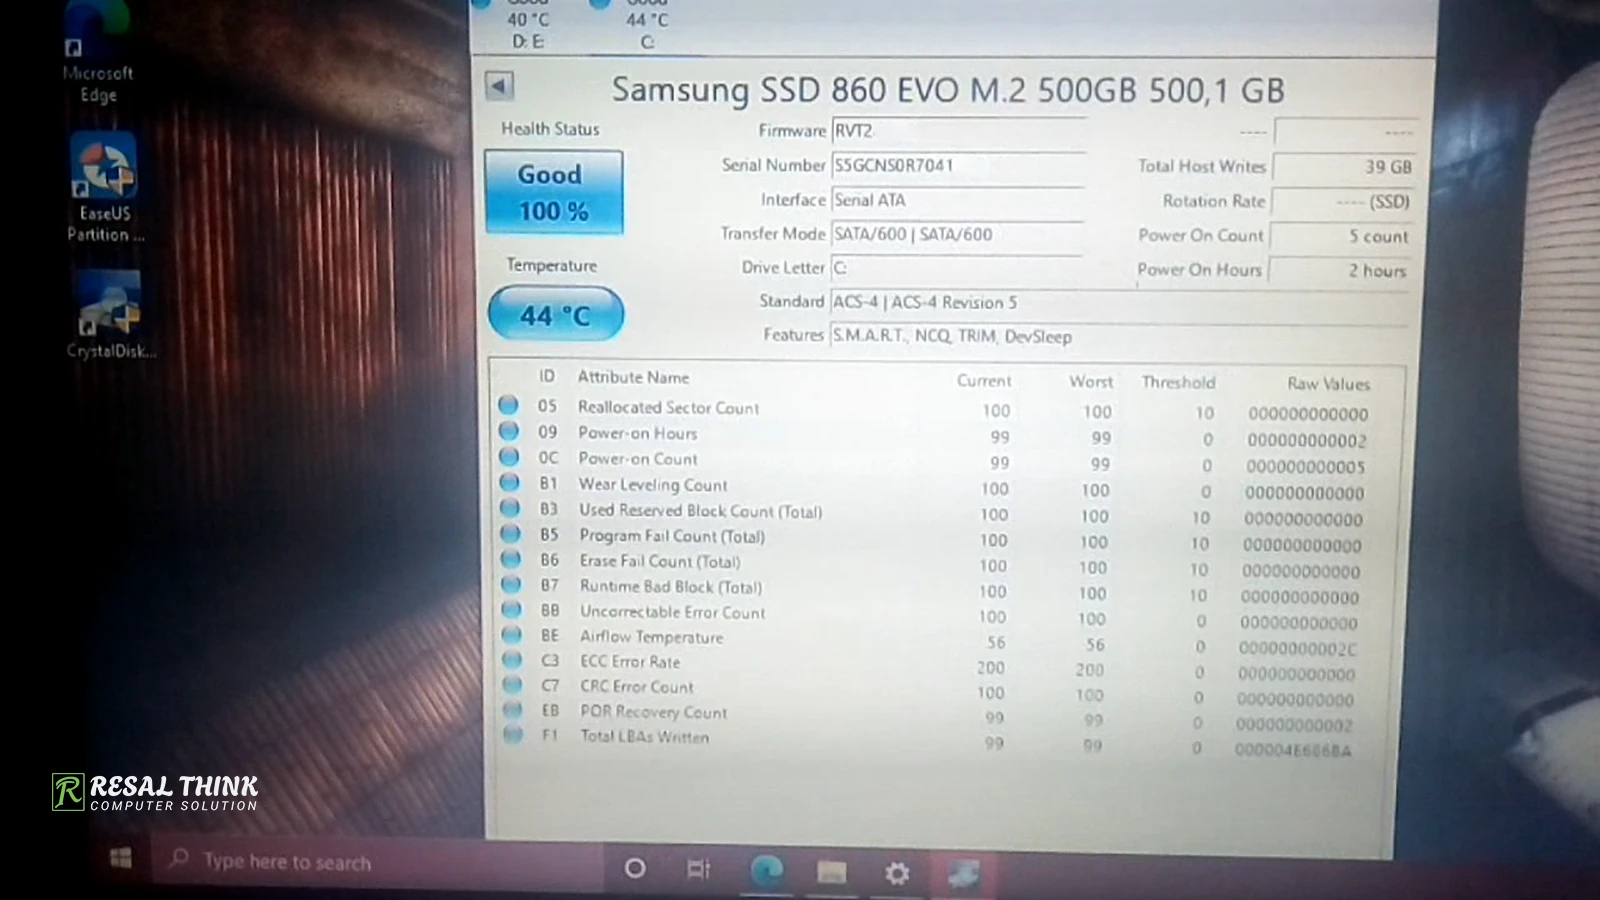The height and width of the screenshot is (900, 1600).
Task: Click the Reallocated Sector Count status circle
Action: (x=508, y=405)
